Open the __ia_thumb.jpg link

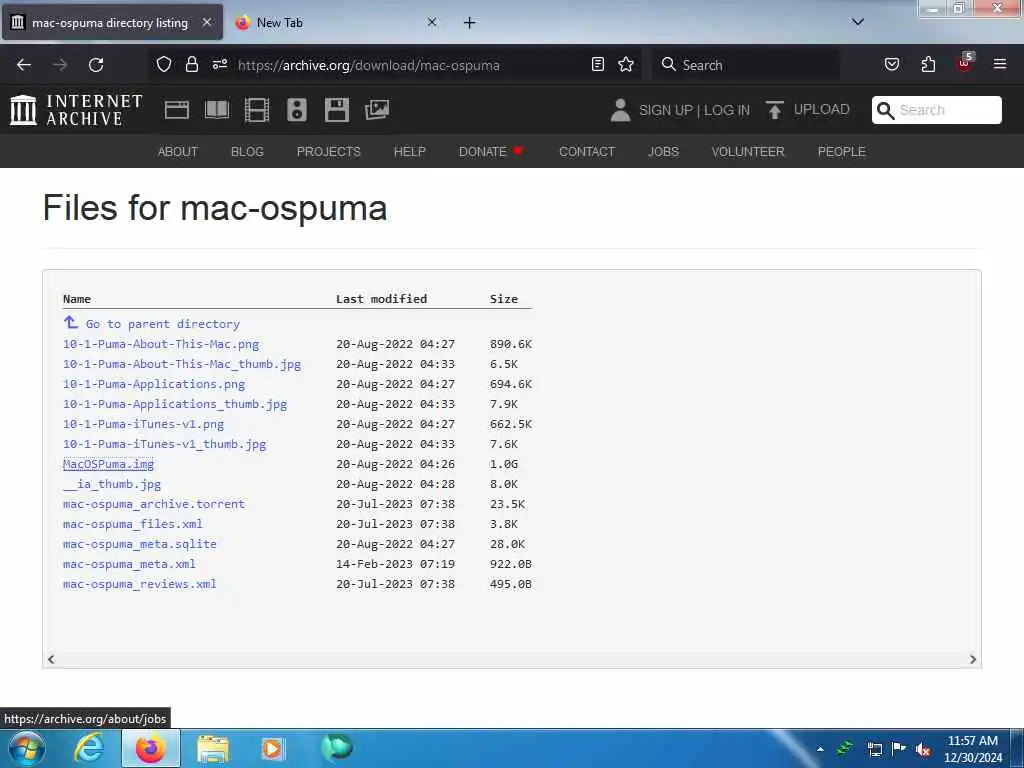112,484
